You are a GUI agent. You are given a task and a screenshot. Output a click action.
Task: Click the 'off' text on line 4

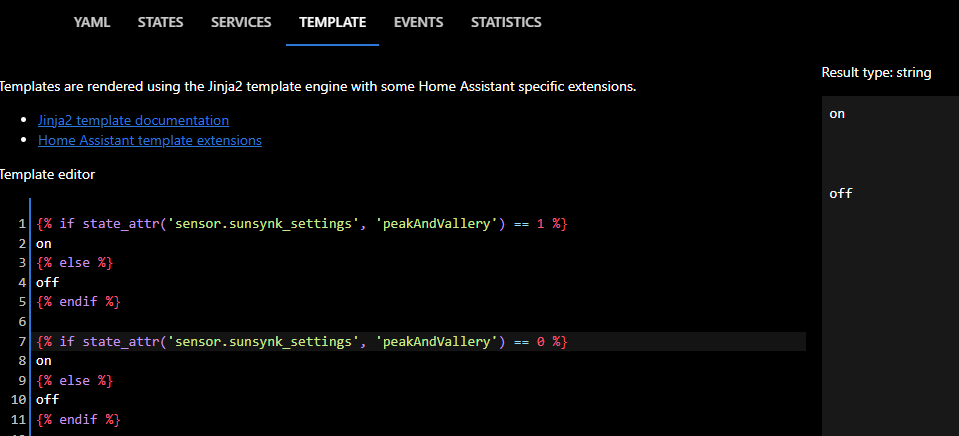pos(47,283)
